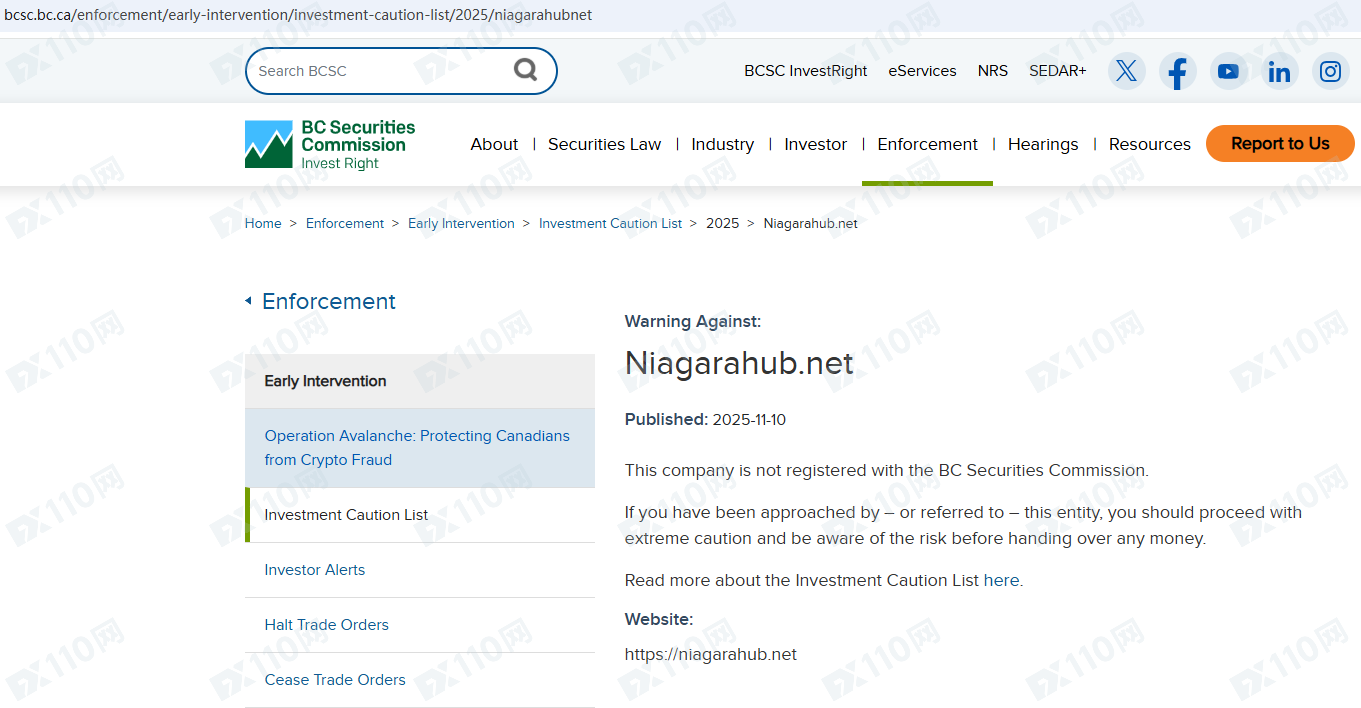This screenshot has height=708, width=1361.
Task: Open the BCSC LinkedIn page
Action: pos(1279,71)
